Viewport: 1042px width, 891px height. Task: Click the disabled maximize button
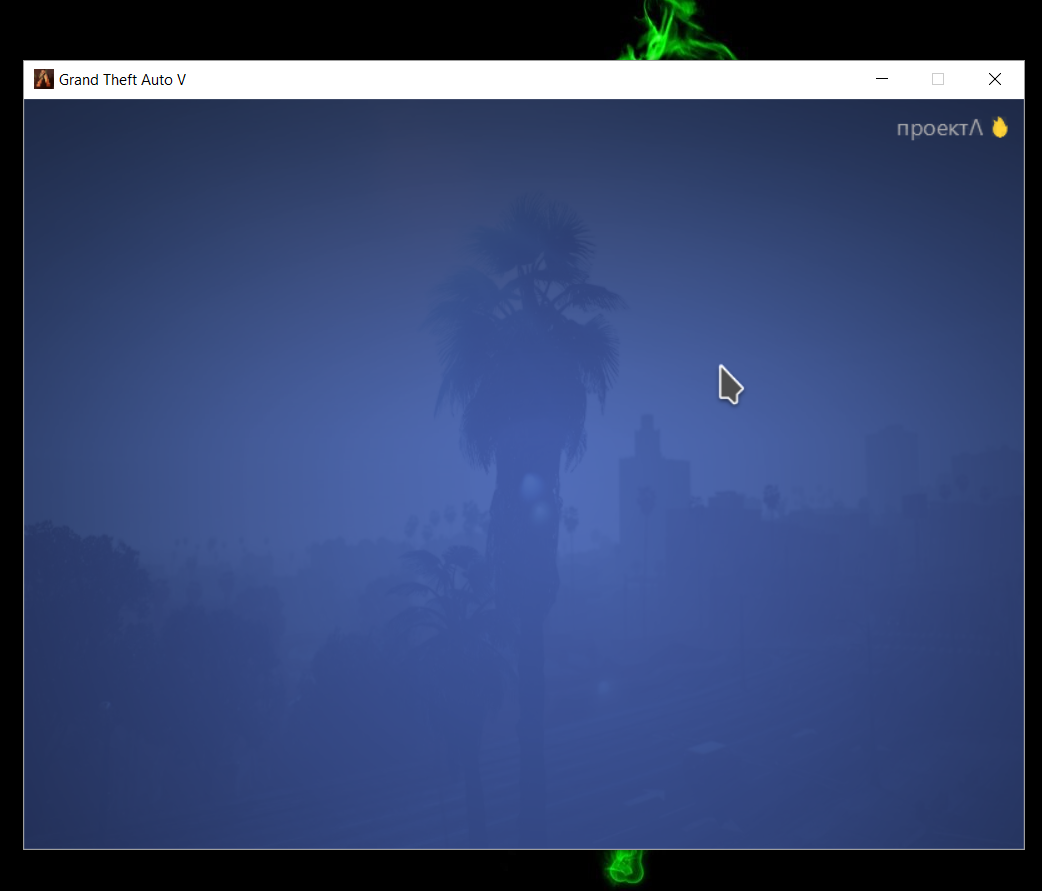click(x=938, y=79)
